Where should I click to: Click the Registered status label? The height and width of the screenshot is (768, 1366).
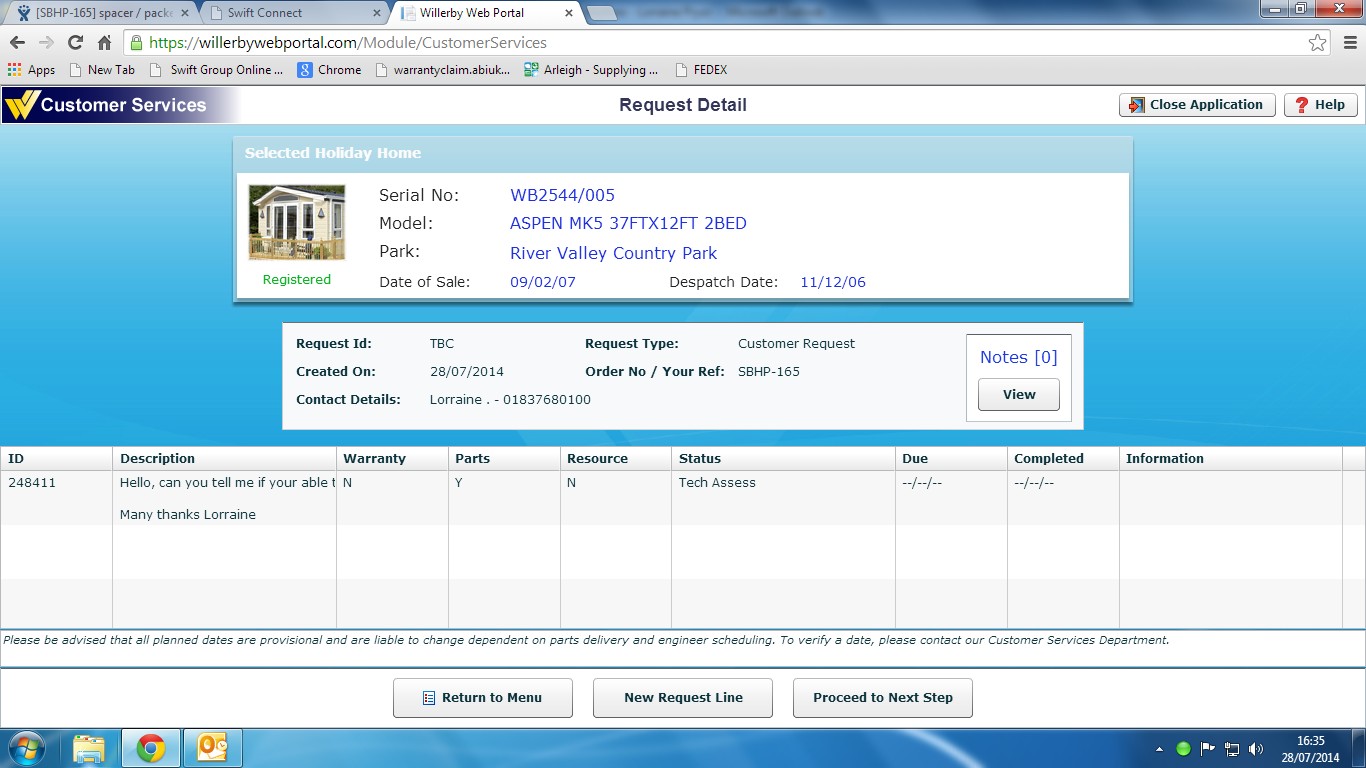[x=297, y=280]
